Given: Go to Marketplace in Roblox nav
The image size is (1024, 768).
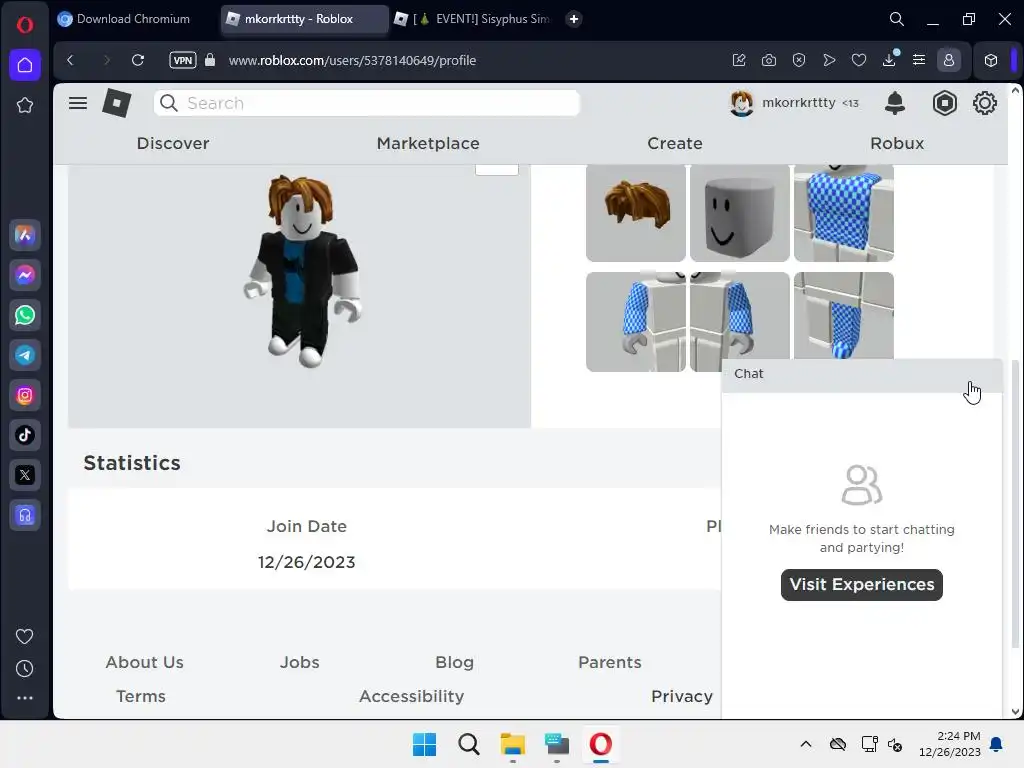Looking at the screenshot, I should [x=428, y=143].
